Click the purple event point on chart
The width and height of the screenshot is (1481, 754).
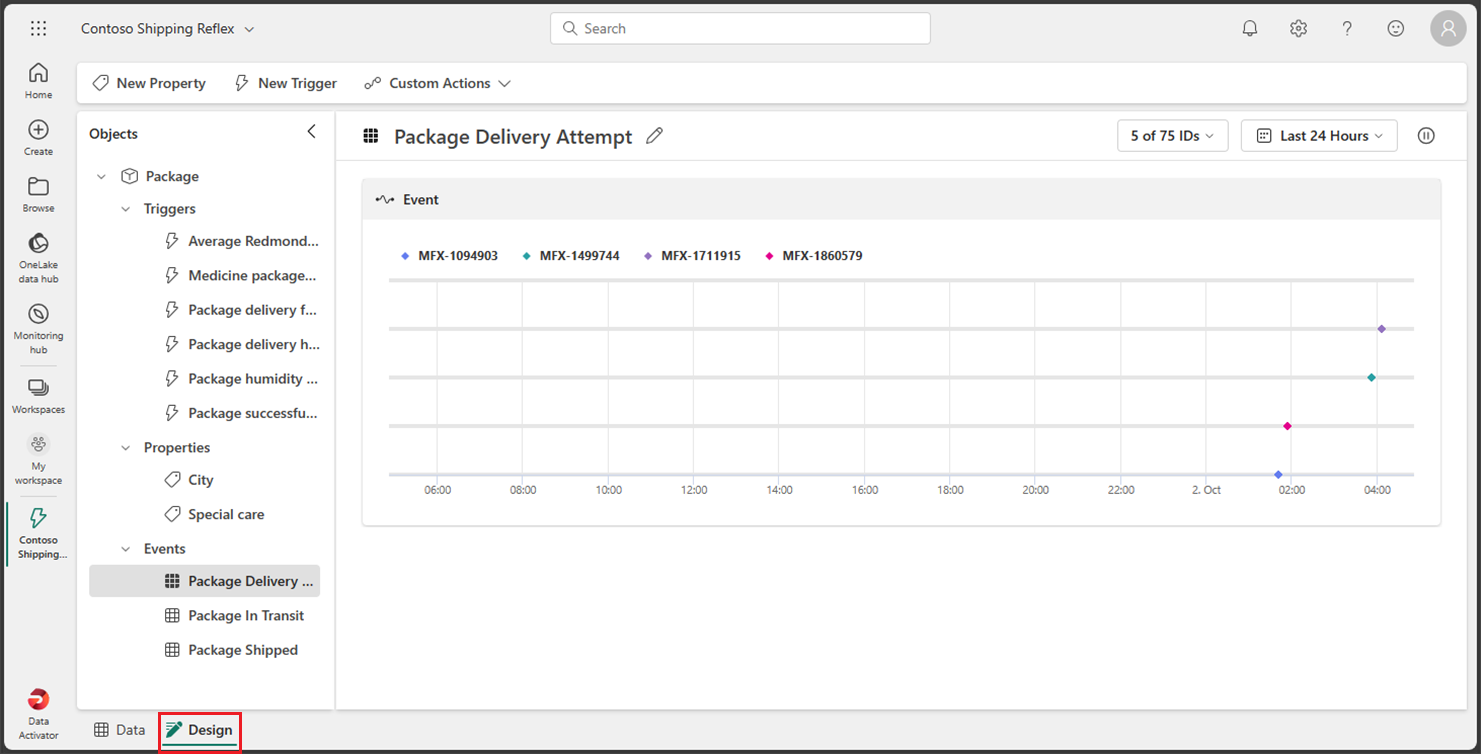click(1381, 329)
